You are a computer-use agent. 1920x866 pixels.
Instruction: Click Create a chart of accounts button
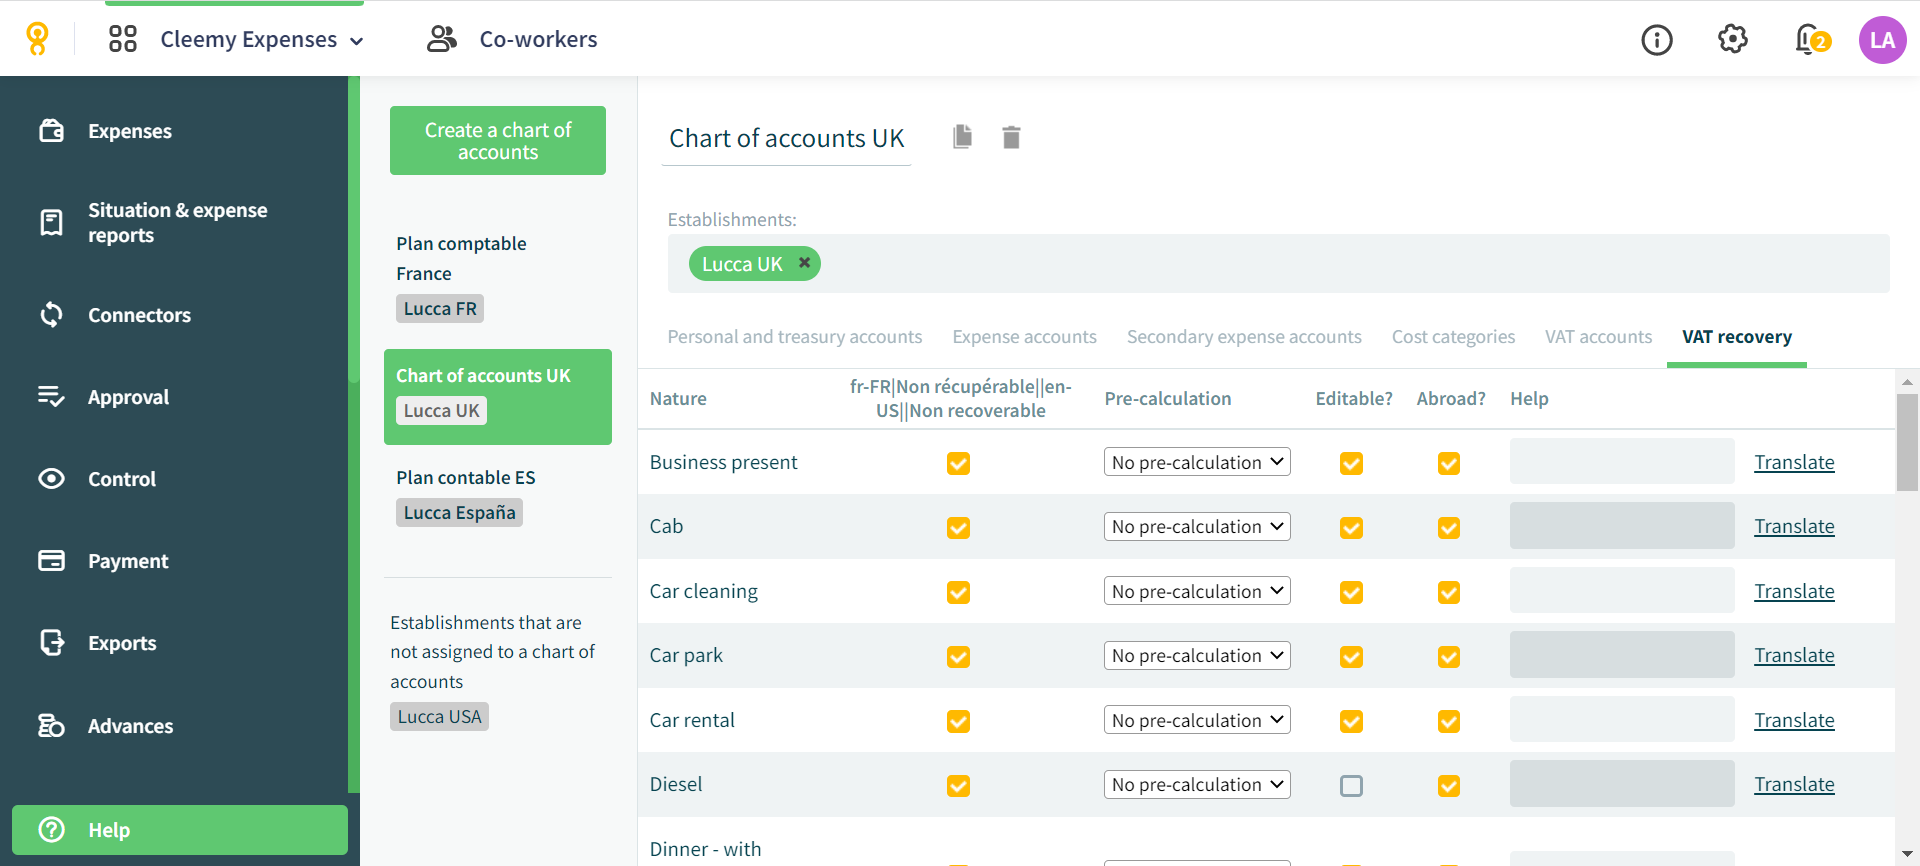tap(498, 141)
